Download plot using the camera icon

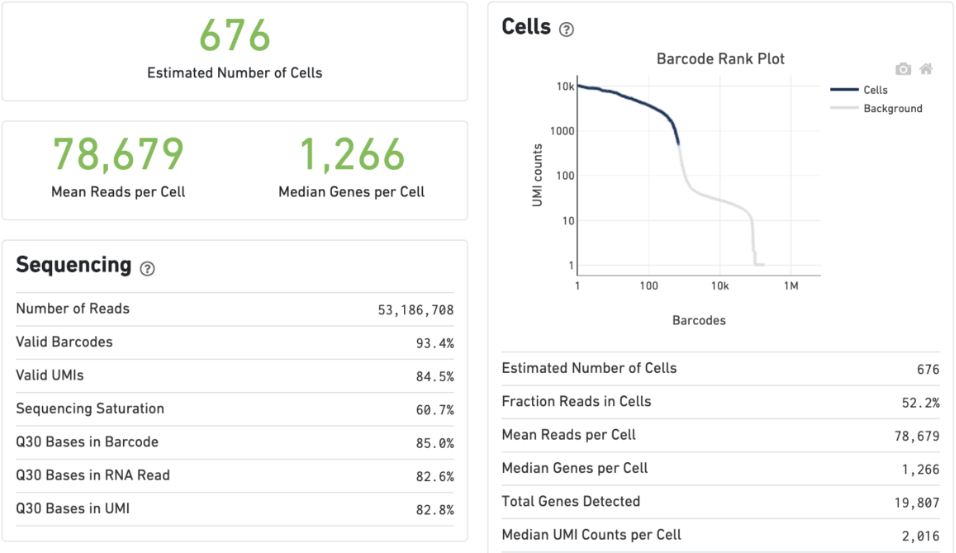coord(903,70)
